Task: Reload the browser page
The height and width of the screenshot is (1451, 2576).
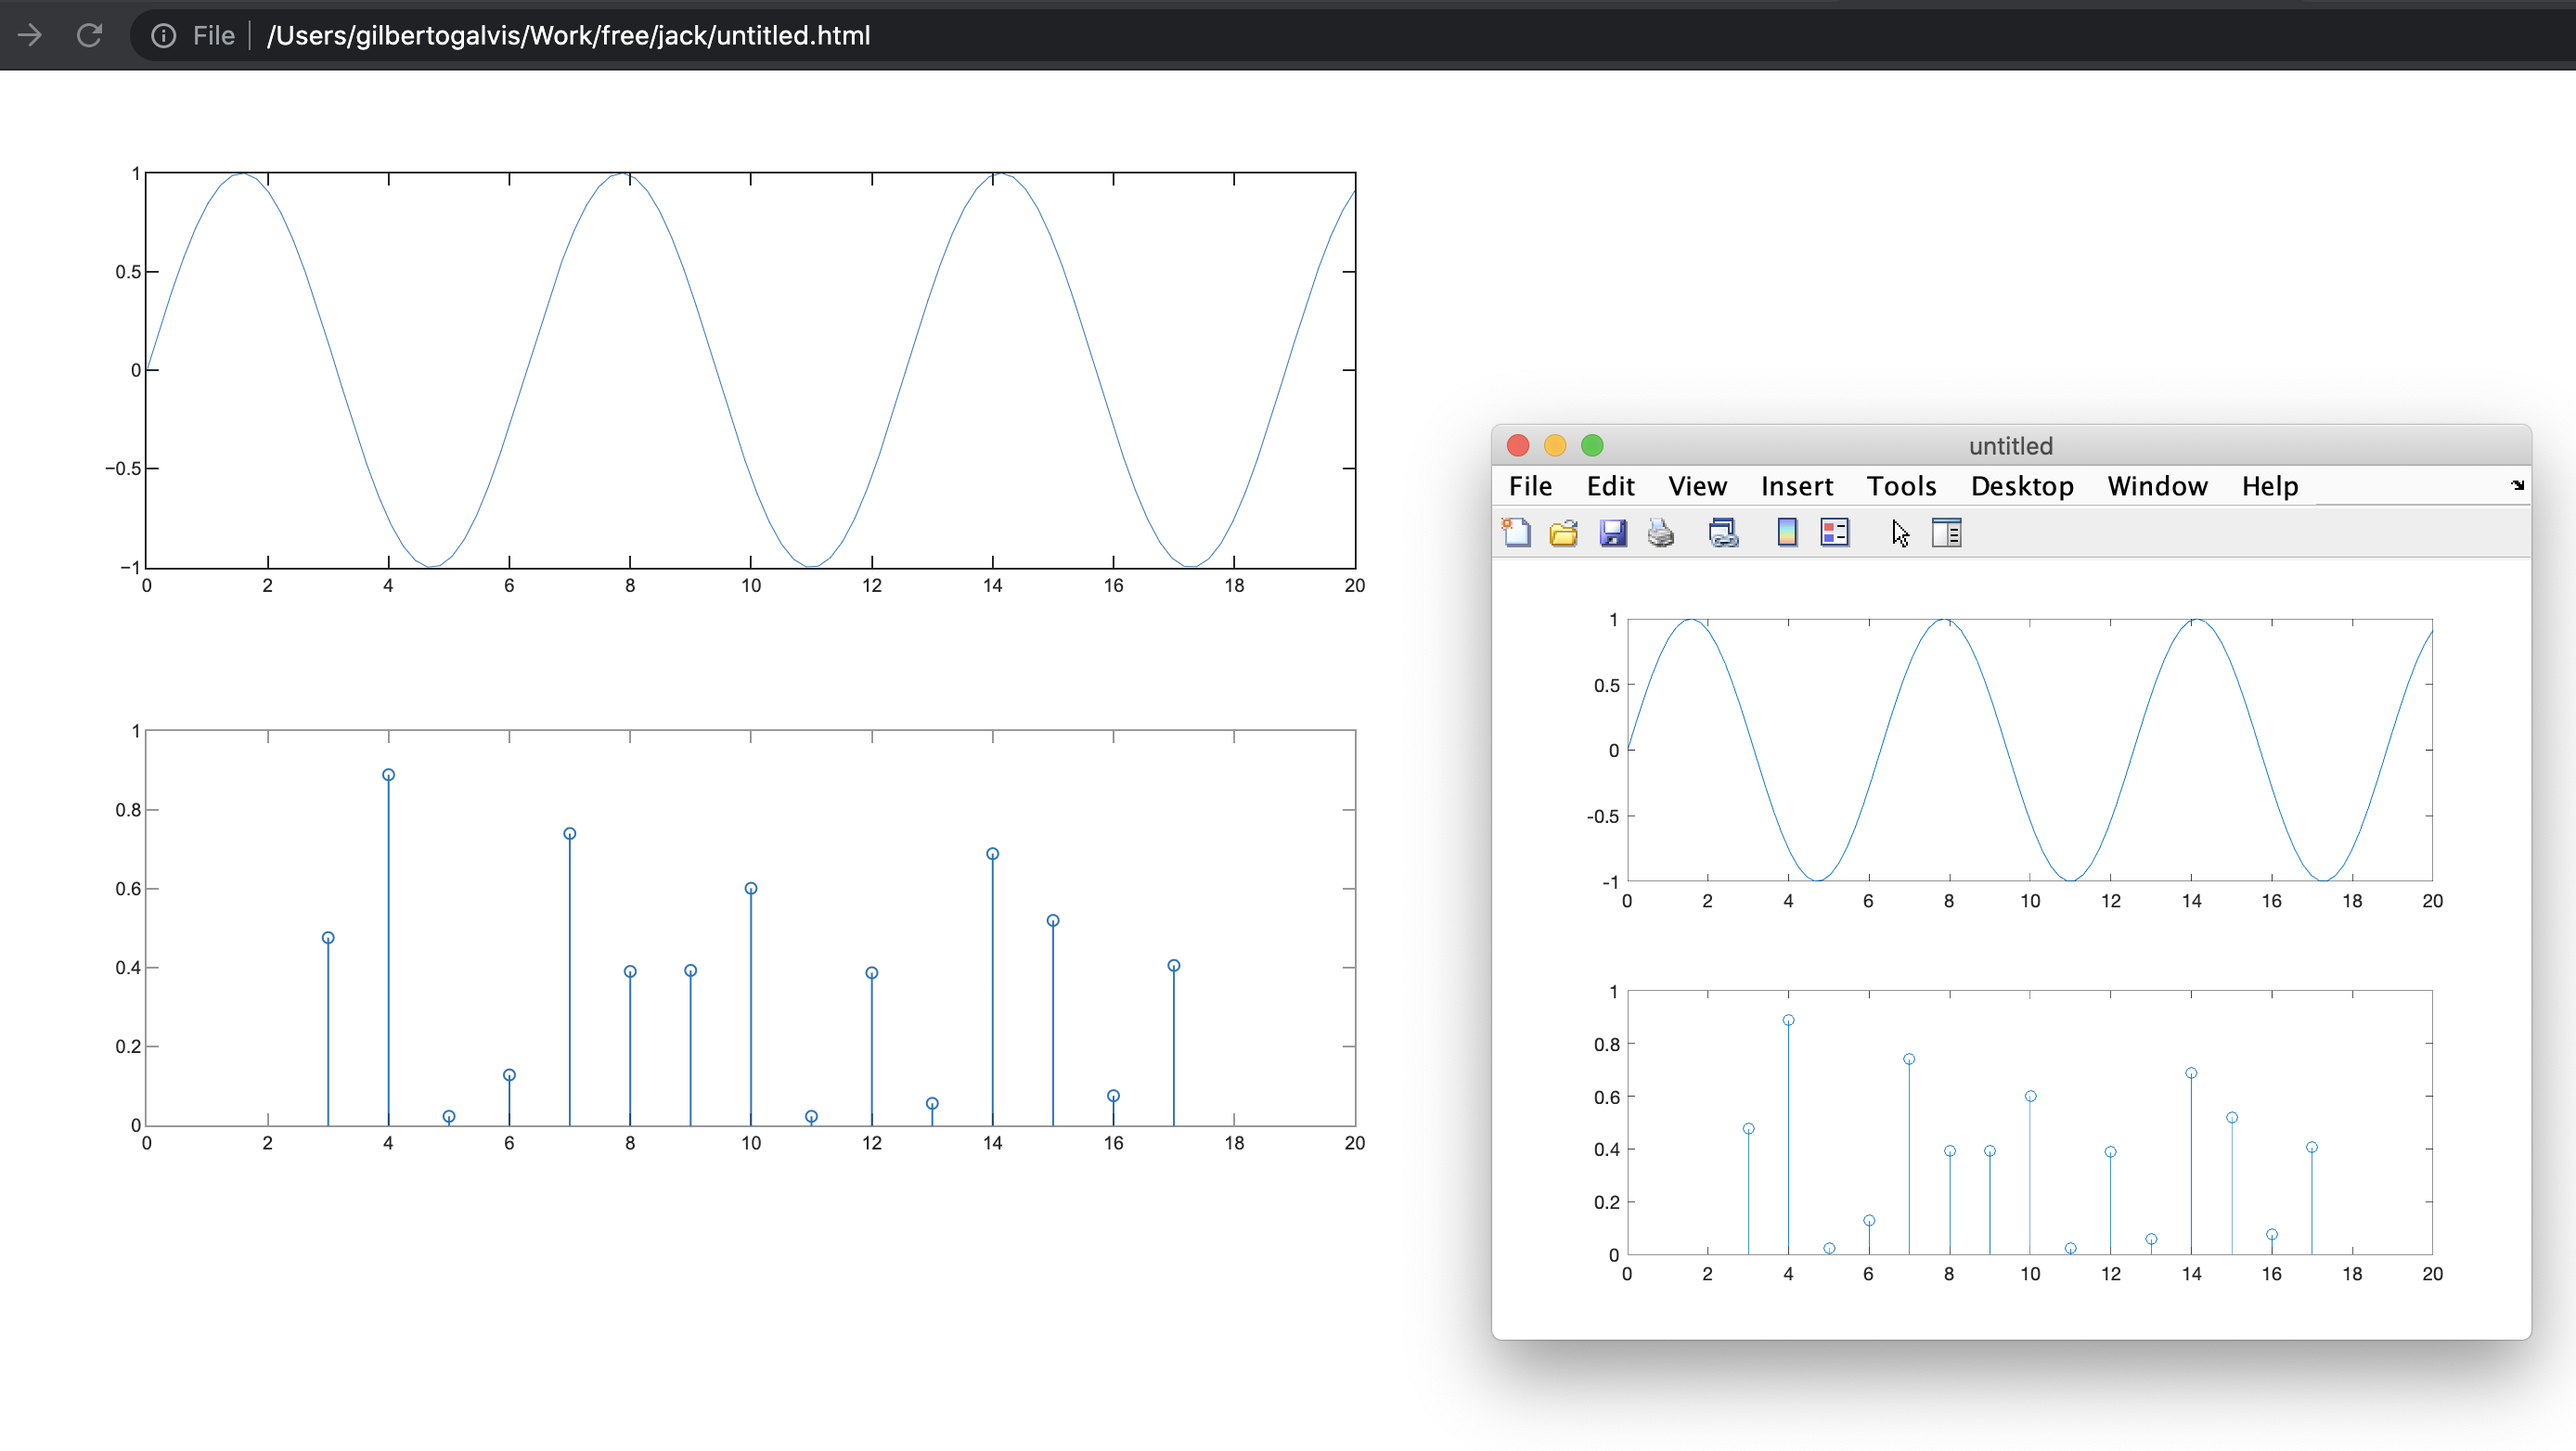Action: 90,35
